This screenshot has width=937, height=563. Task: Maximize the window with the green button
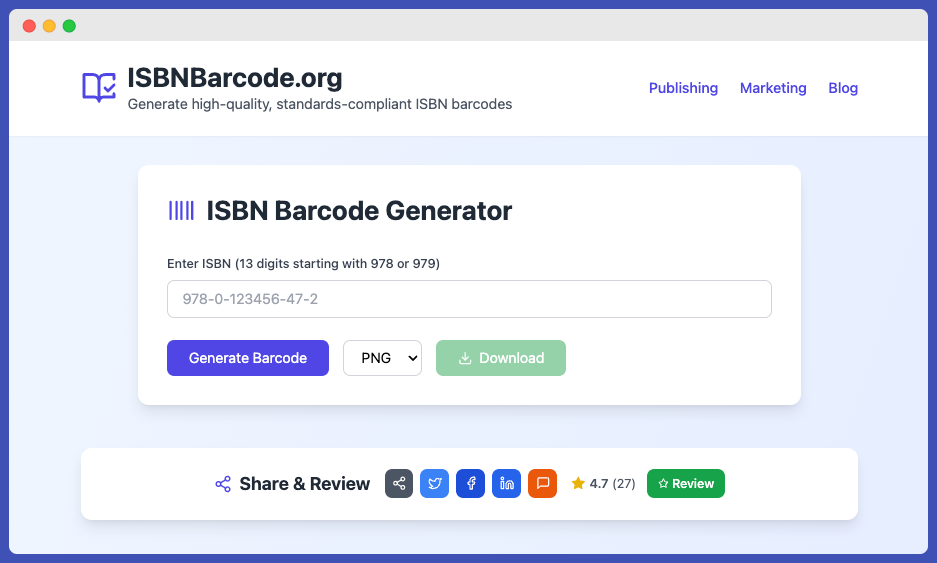pyautogui.click(x=69, y=26)
